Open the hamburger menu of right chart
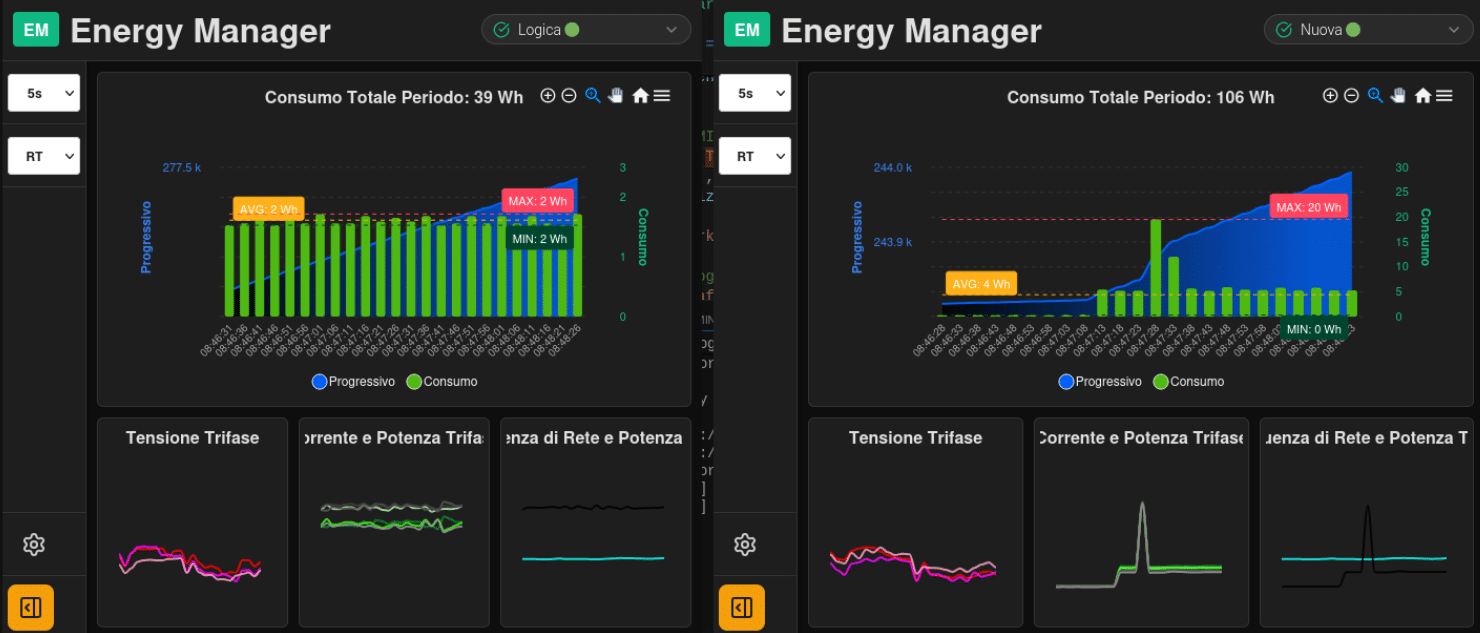This screenshot has height=633, width=1480. (x=1444, y=95)
